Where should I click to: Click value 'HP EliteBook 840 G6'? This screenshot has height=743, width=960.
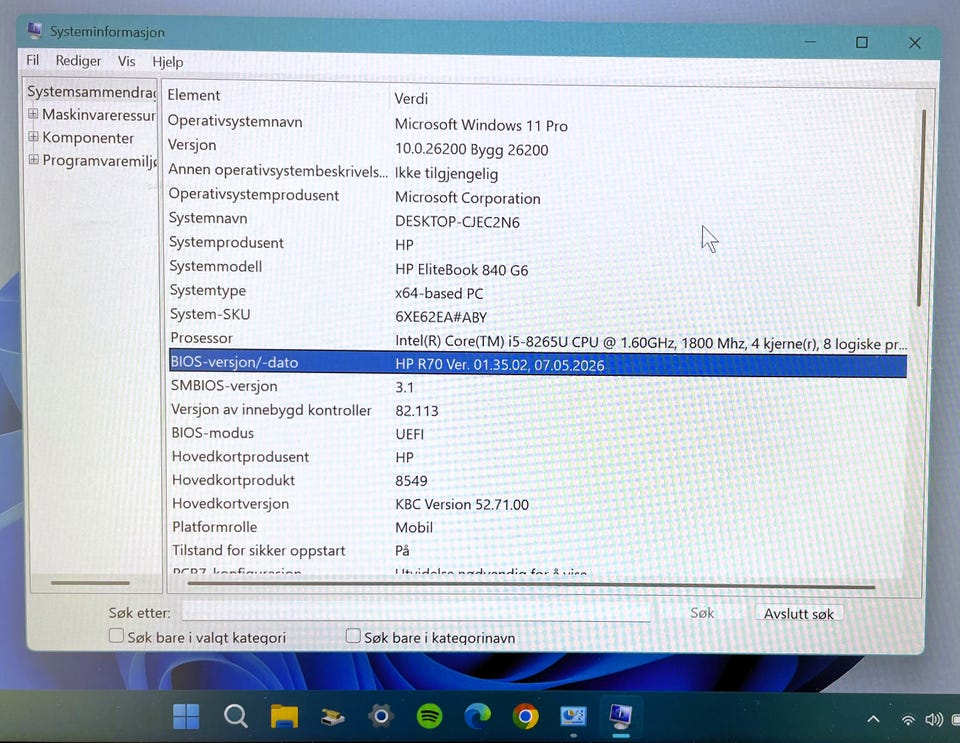[461, 270]
